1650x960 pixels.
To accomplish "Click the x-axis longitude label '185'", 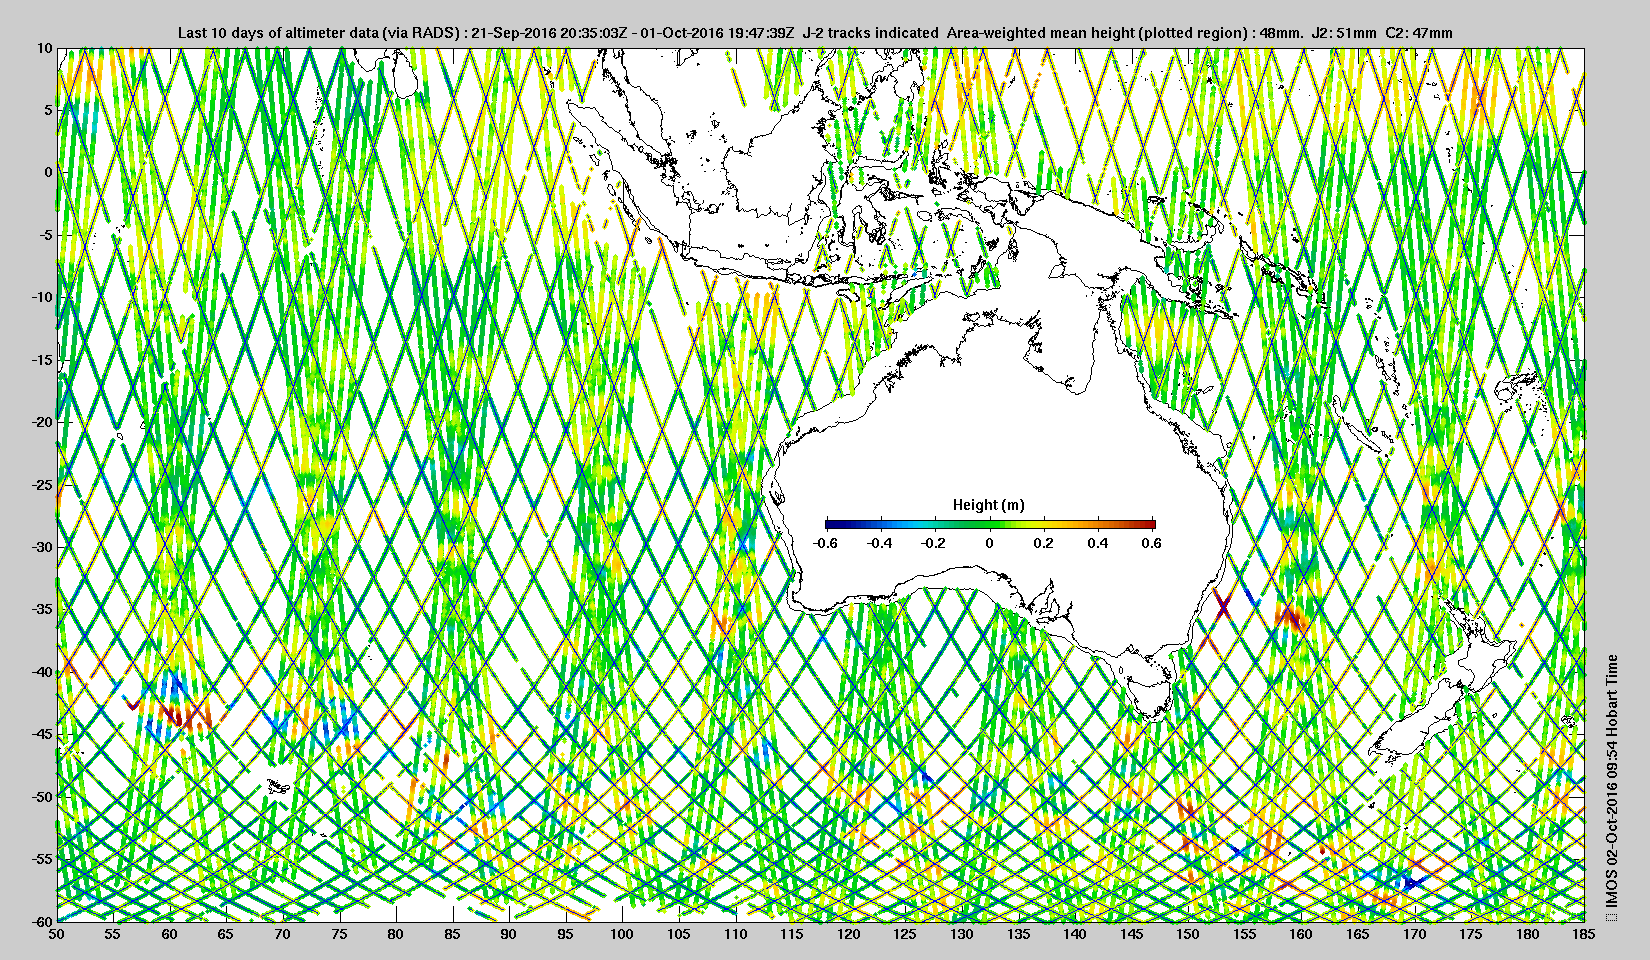I will 1584,934.
